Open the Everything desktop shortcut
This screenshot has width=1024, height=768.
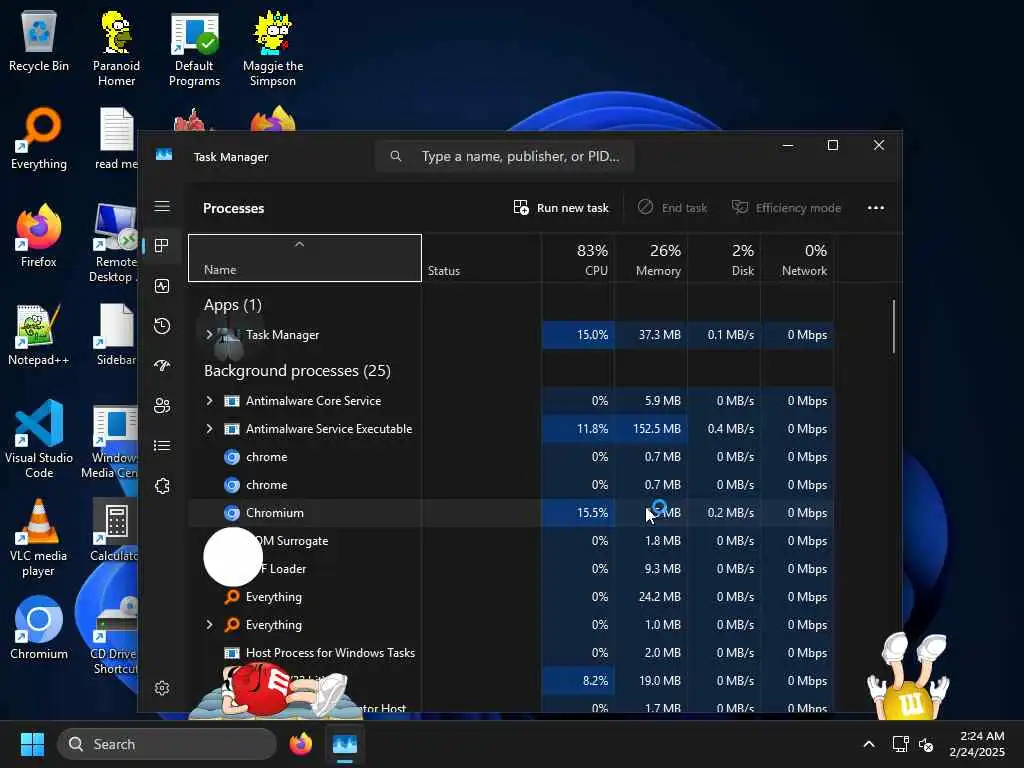tap(39, 139)
